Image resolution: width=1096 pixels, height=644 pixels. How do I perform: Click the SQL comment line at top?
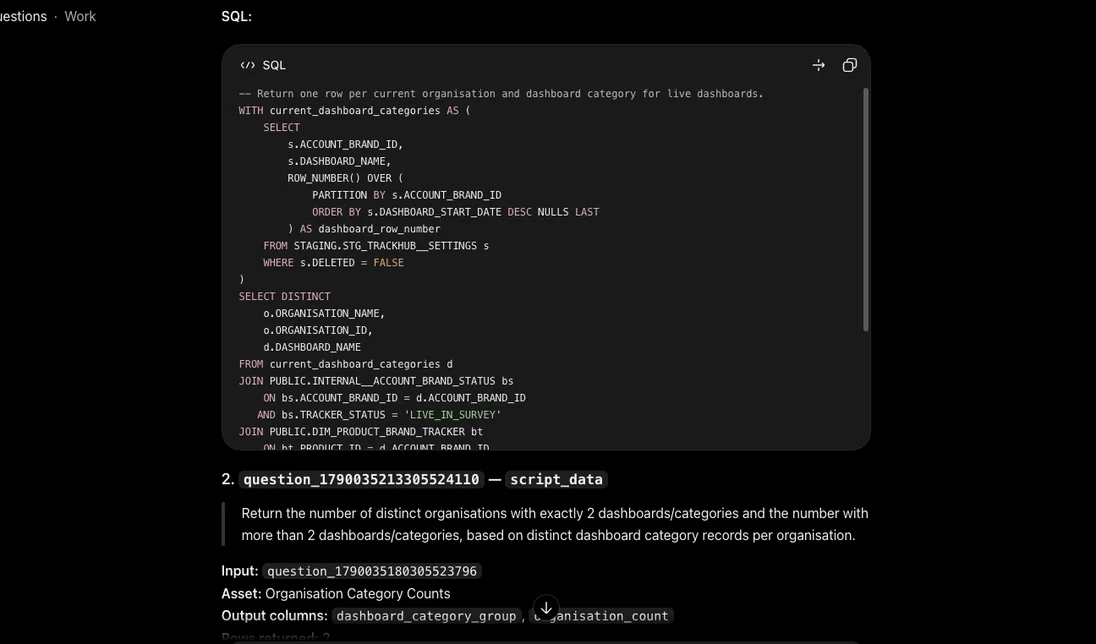(501, 94)
